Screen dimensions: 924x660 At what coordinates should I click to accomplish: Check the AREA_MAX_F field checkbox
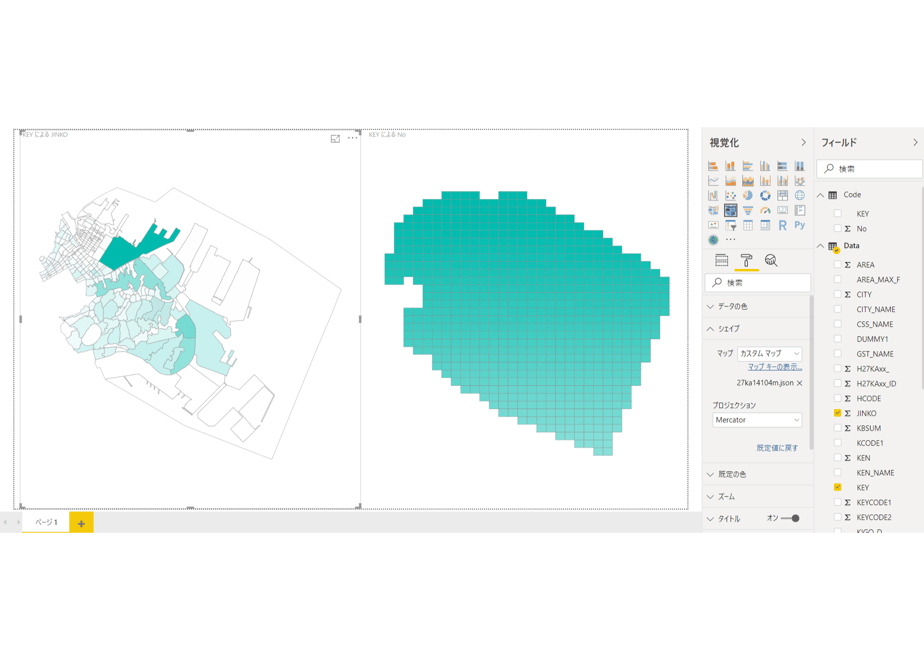pos(837,279)
